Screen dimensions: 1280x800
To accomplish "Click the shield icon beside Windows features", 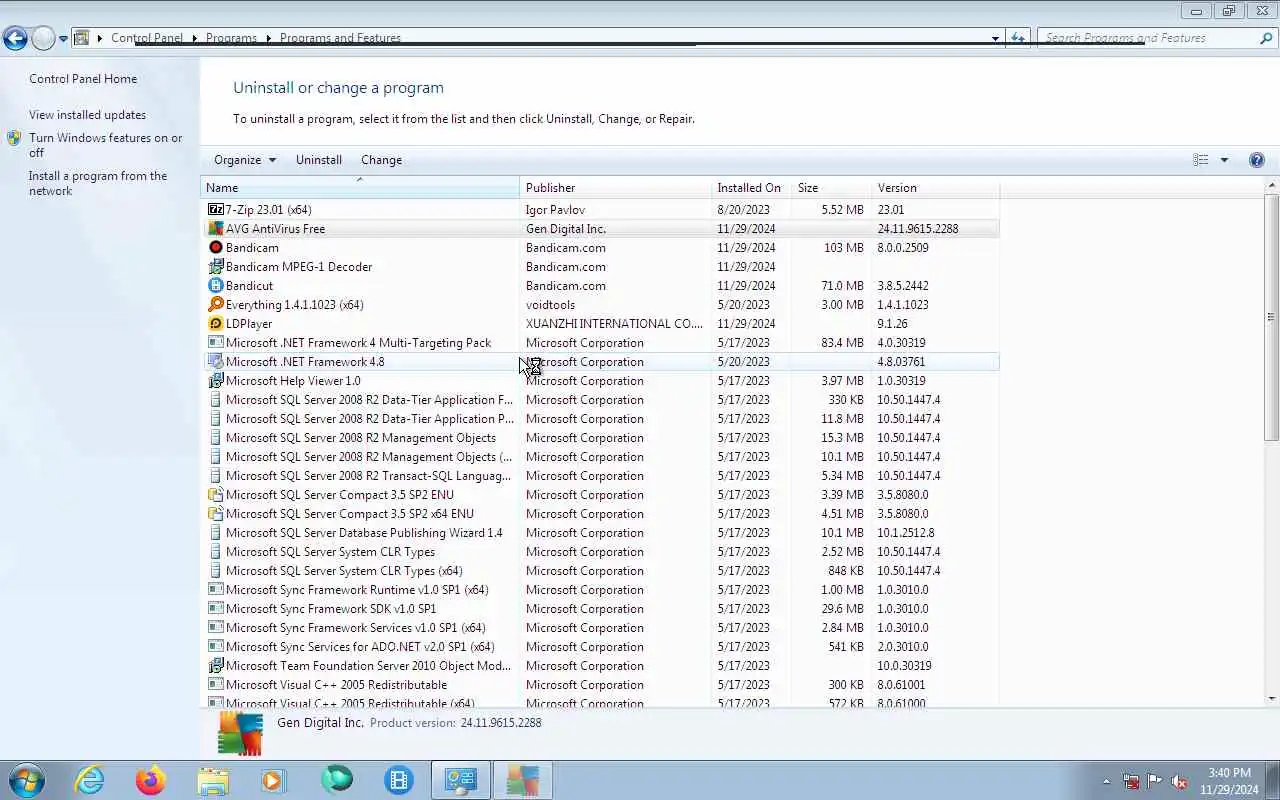I will click(14, 139).
